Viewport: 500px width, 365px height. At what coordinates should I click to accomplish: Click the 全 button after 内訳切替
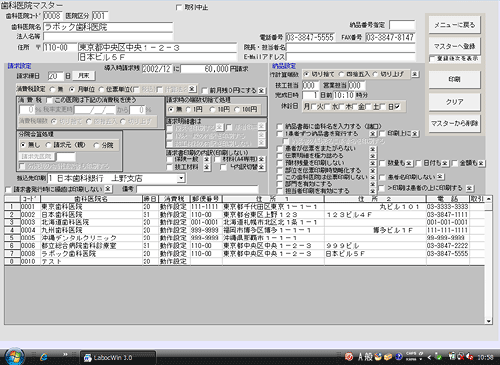tap(261, 167)
